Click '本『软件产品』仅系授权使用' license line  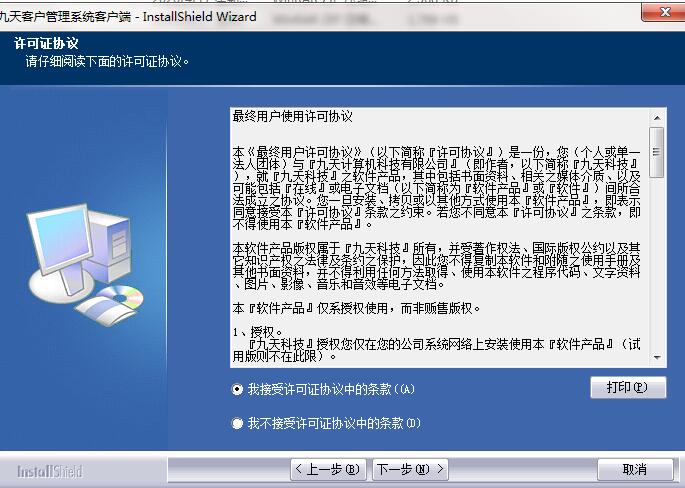pyautogui.click(x=357, y=308)
